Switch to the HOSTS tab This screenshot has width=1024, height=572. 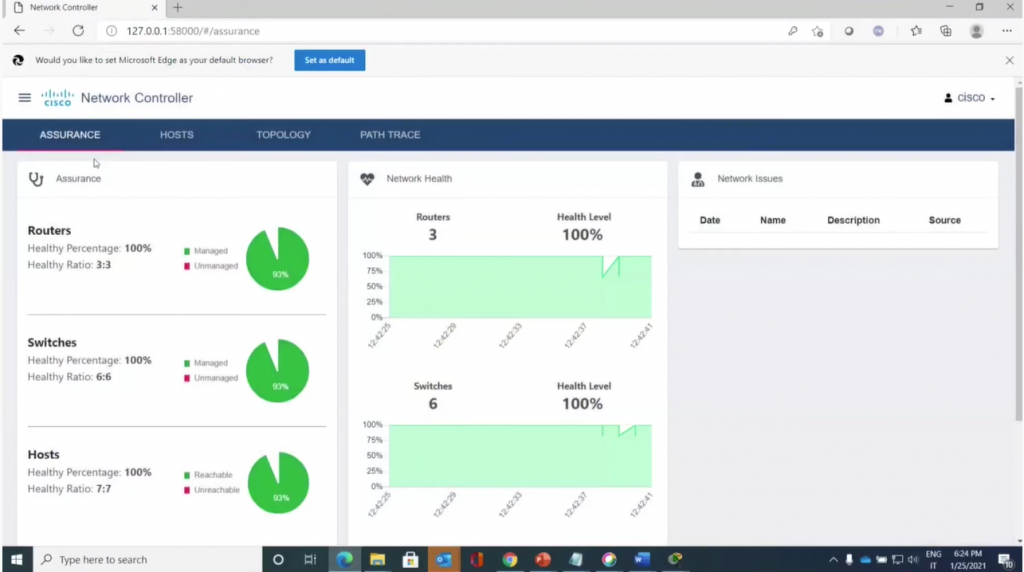pos(176,135)
